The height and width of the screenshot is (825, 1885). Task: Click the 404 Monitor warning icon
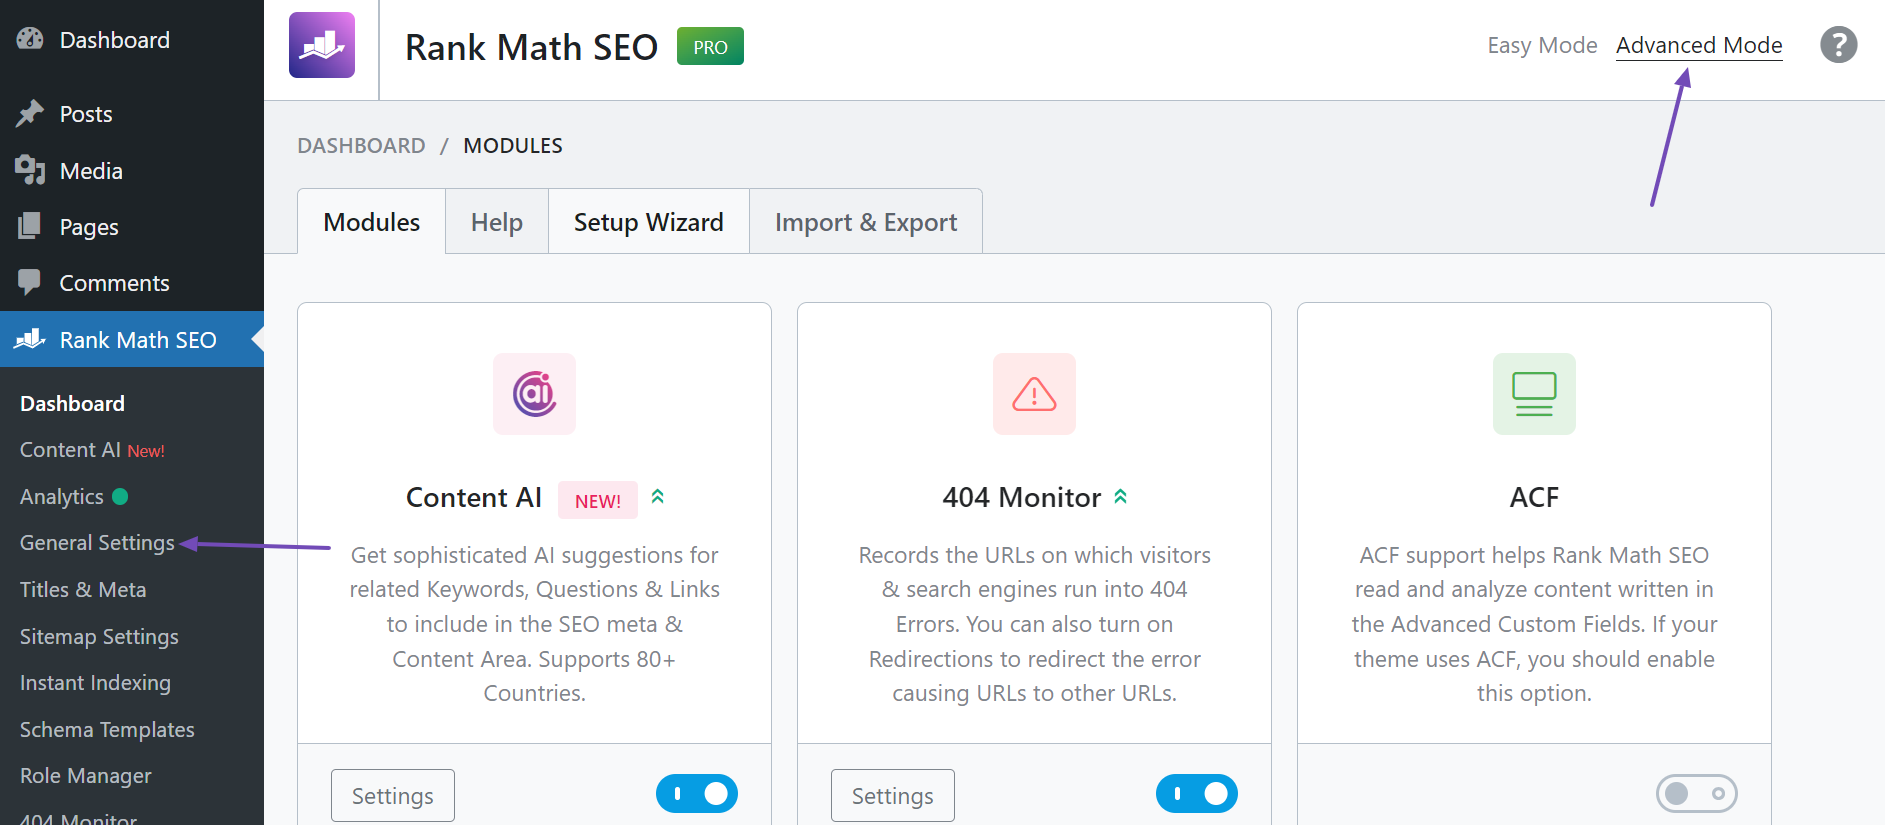click(1034, 394)
